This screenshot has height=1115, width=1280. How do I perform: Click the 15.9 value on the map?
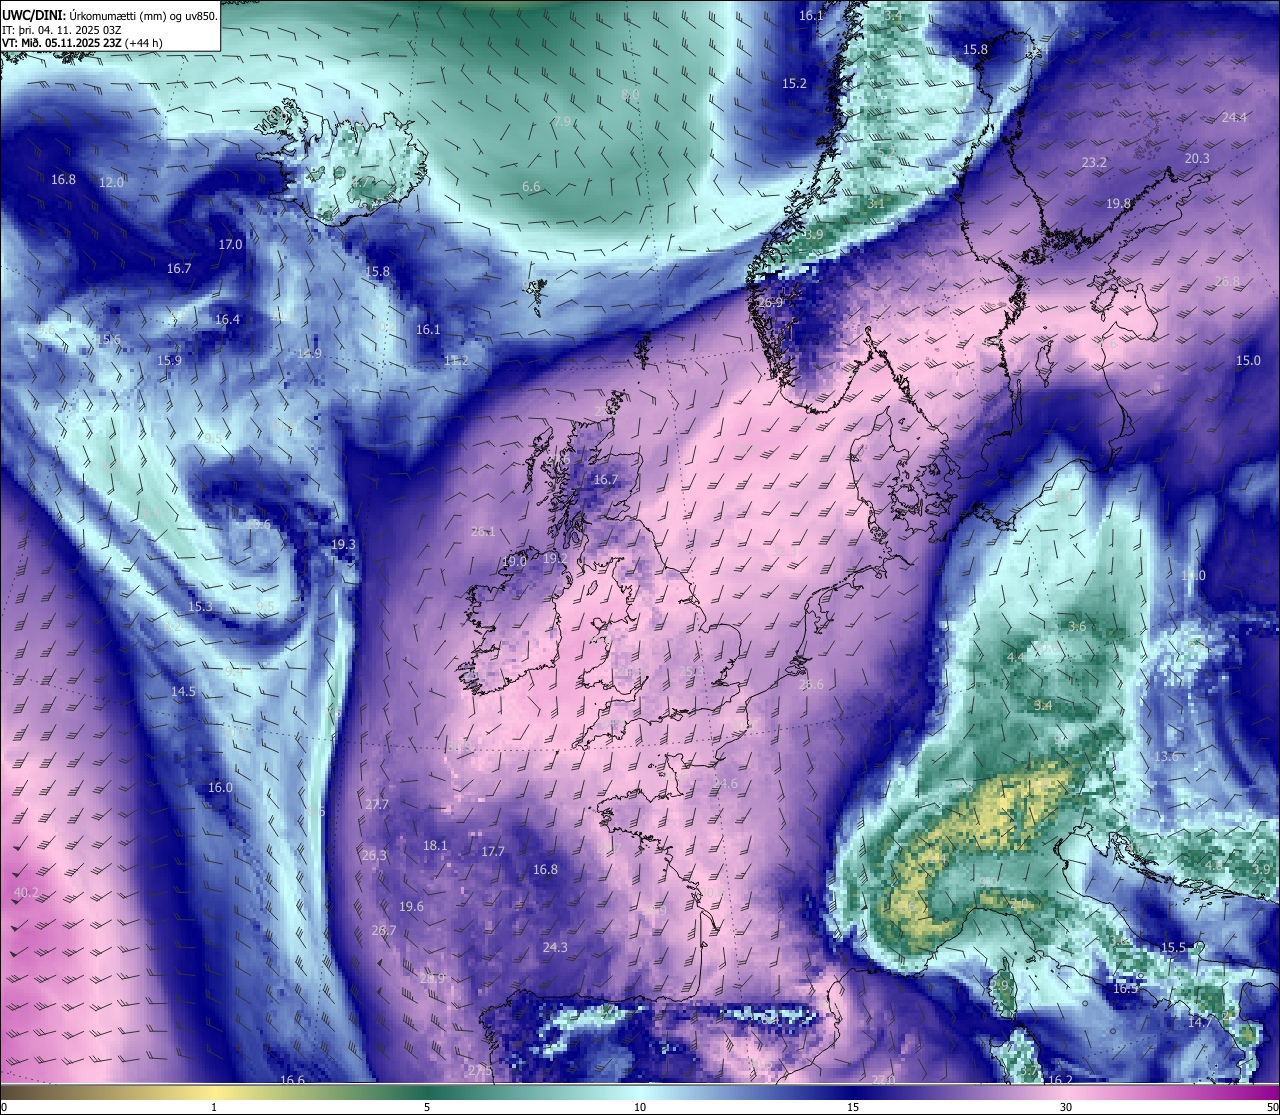point(169,361)
